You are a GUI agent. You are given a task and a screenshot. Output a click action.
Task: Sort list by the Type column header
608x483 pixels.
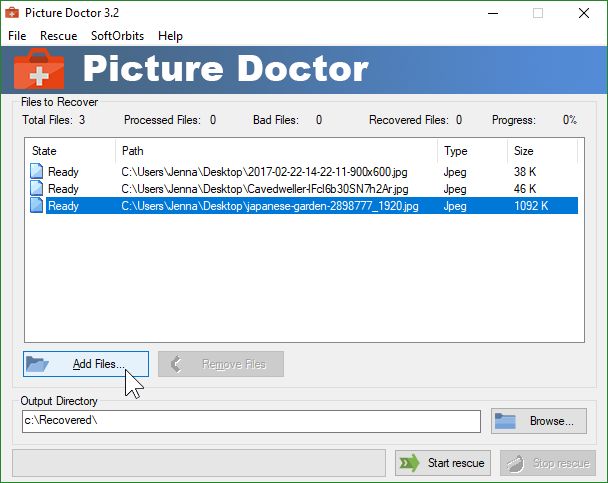tap(472, 151)
